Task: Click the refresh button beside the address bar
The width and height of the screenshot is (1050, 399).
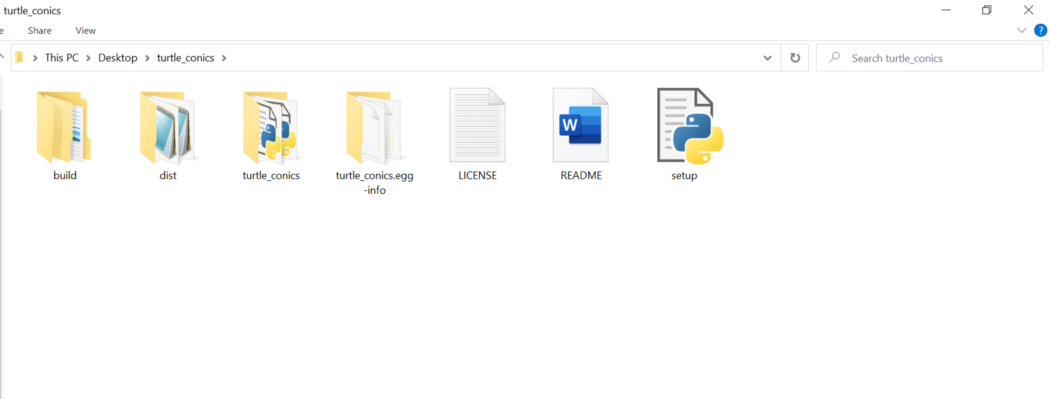Action: point(795,58)
